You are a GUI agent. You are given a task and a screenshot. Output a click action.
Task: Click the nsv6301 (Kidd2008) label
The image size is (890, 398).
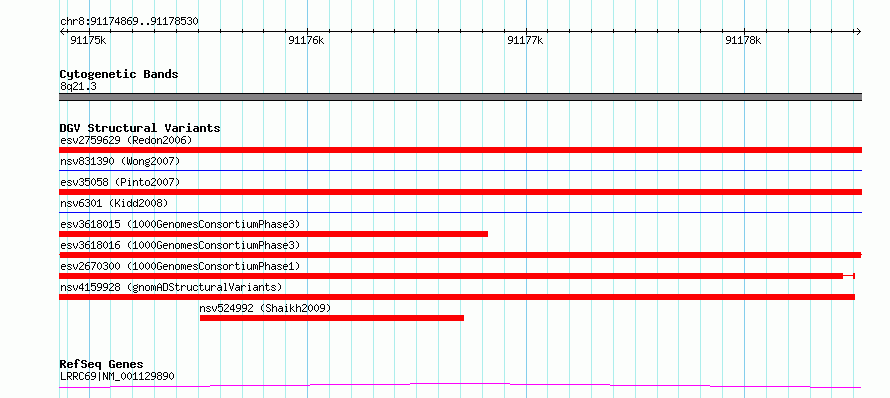click(114, 203)
